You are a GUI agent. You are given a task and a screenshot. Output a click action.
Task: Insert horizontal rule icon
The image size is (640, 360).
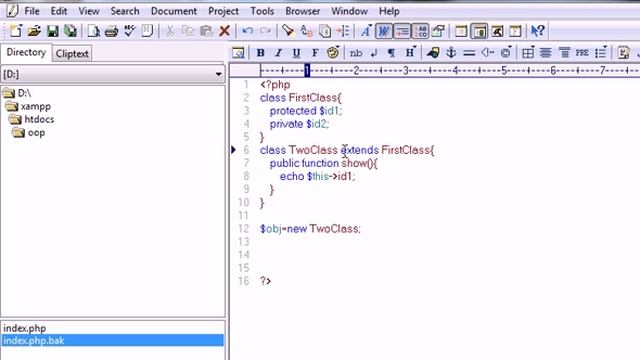(x=469, y=53)
